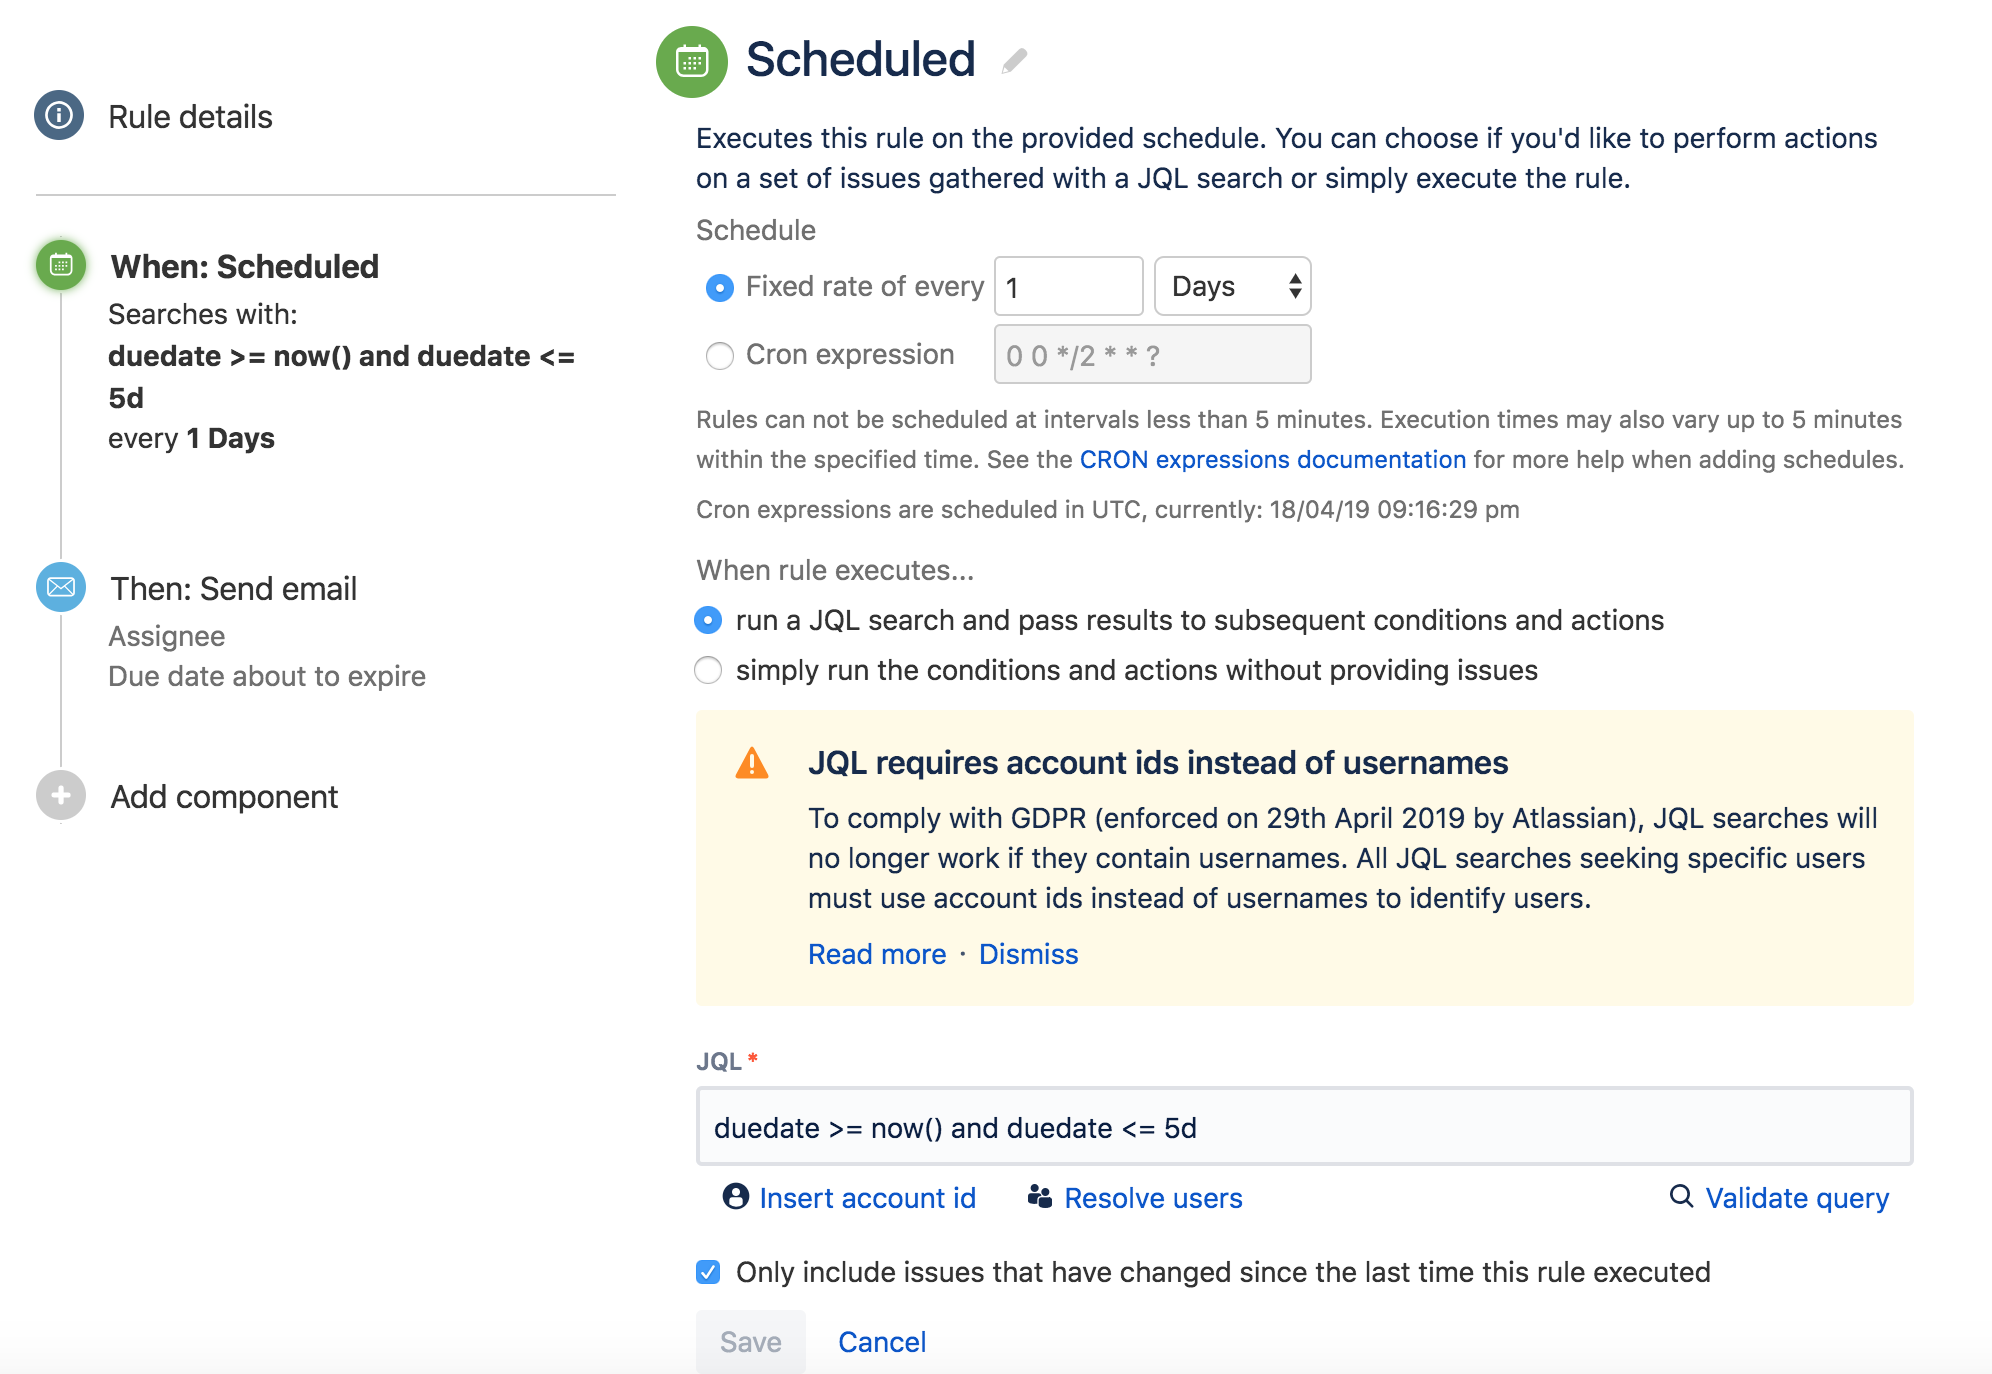Uncheck only include changed issues option
The height and width of the screenshot is (1374, 1992).
(x=708, y=1271)
